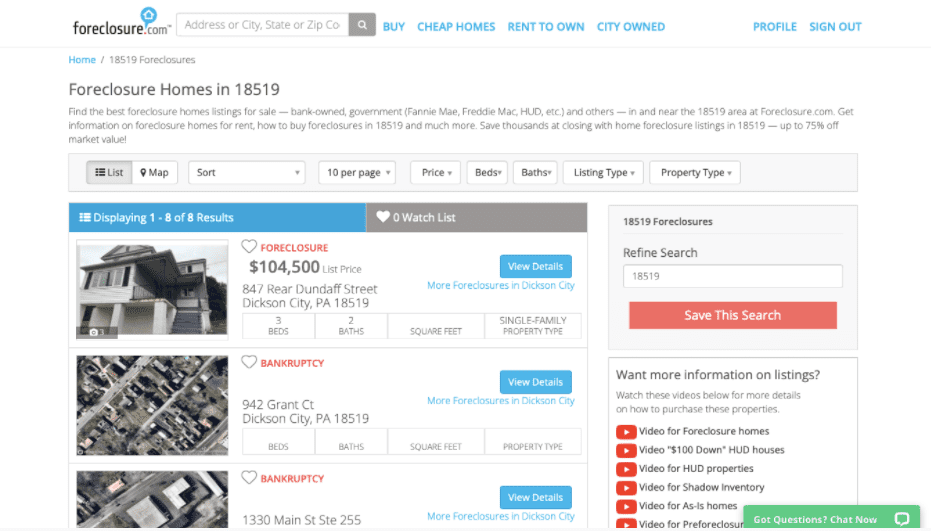The width and height of the screenshot is (931, 531).
Task: Switch to List view
Action: click(x=109, y=172)
